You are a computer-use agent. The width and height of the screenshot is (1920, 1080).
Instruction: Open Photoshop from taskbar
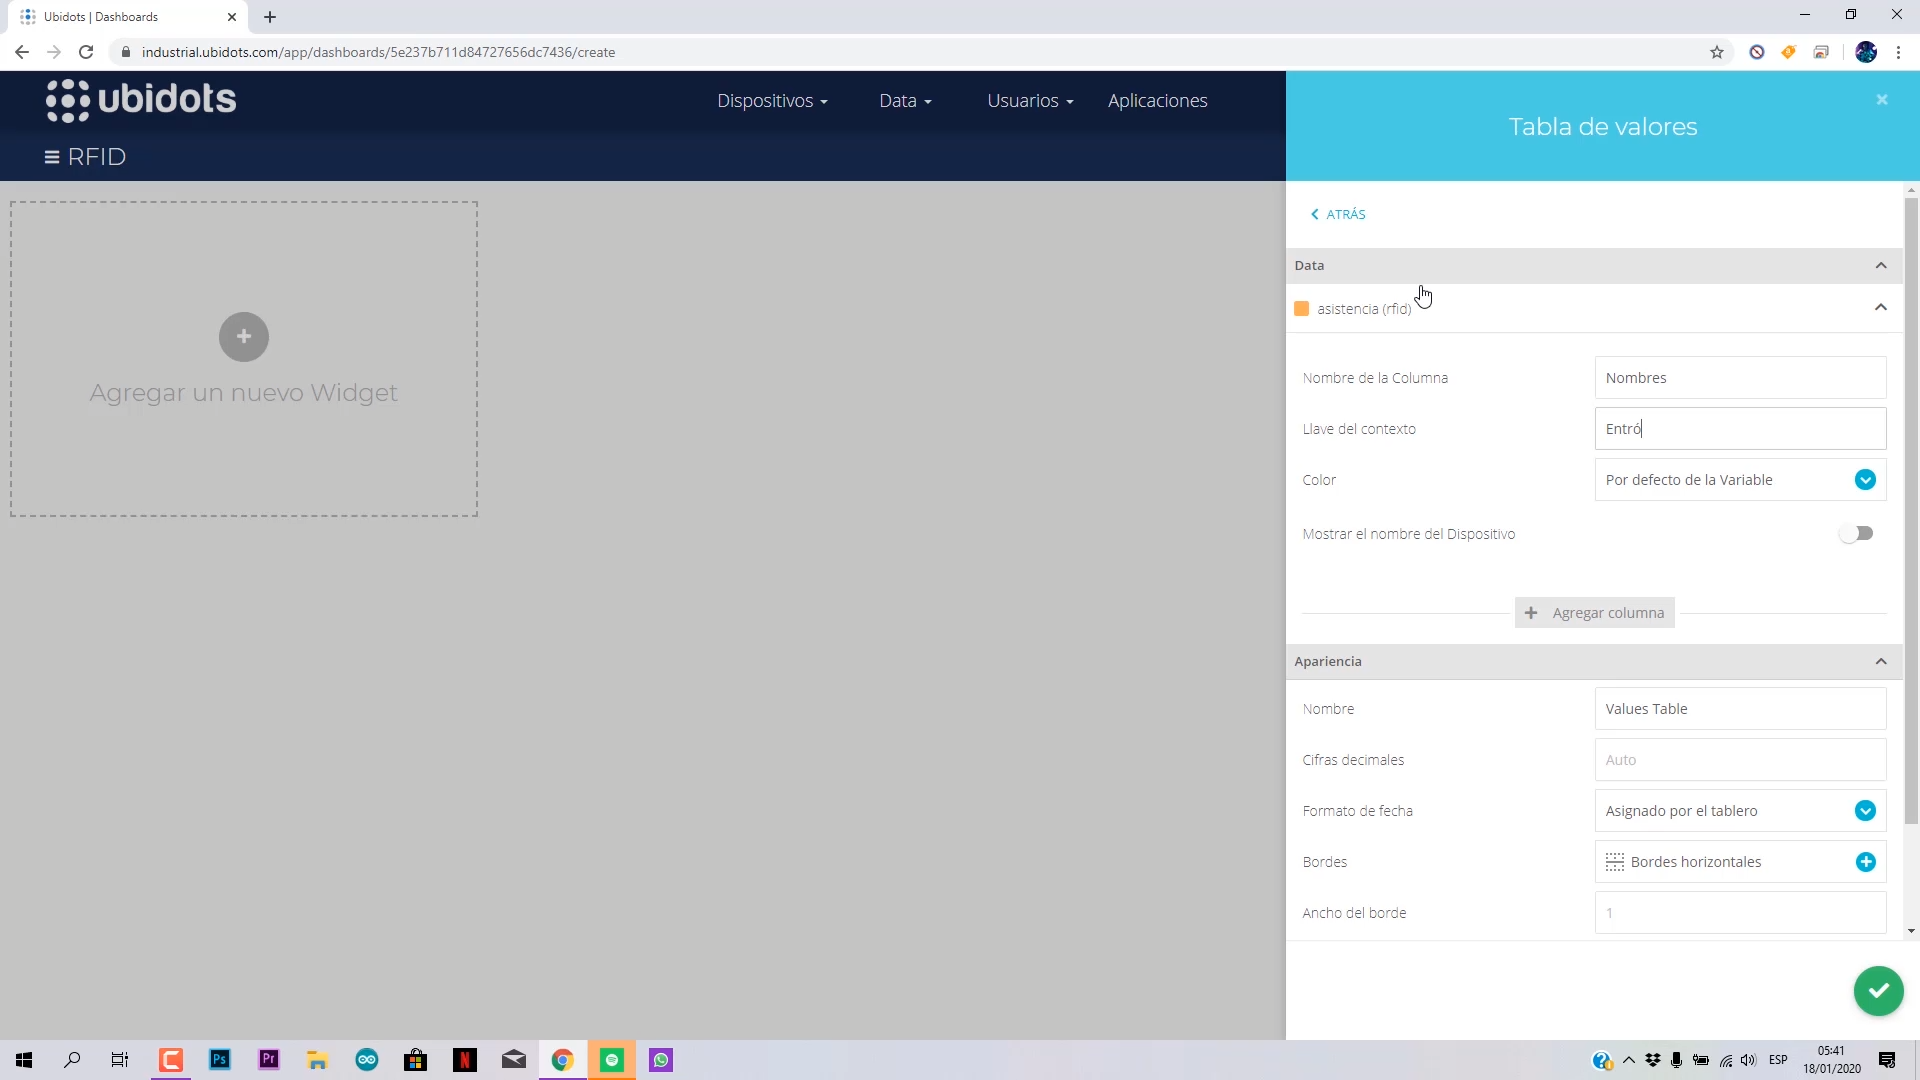click(220, 1060)
